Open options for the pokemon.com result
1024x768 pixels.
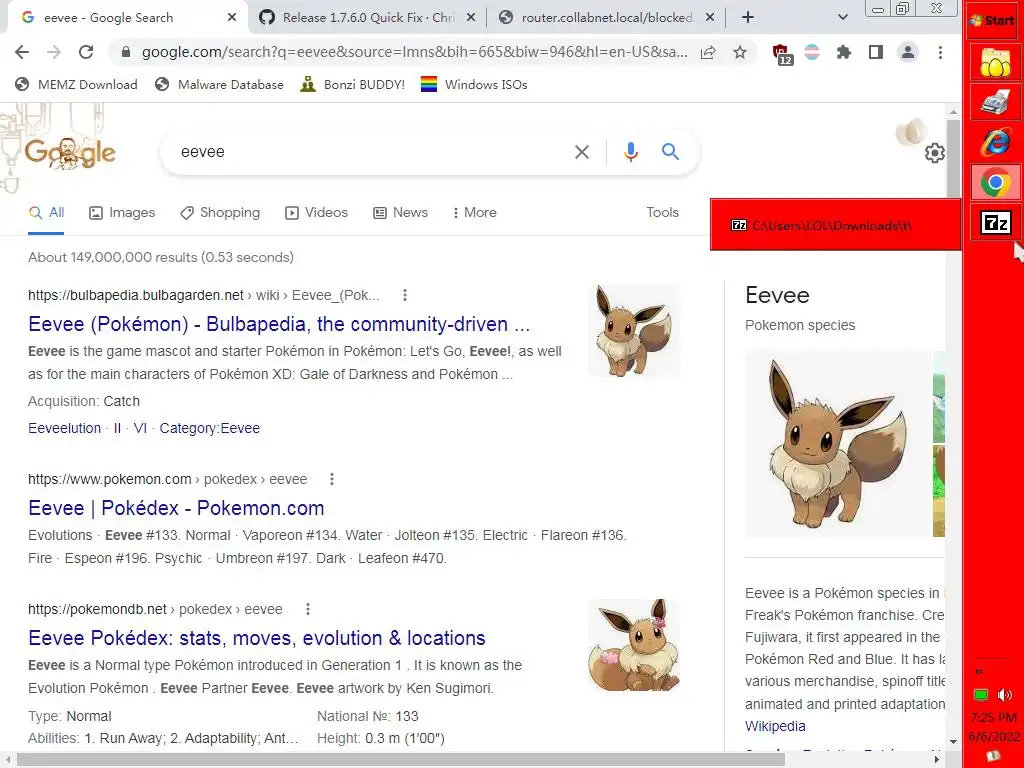coord(332,479)
